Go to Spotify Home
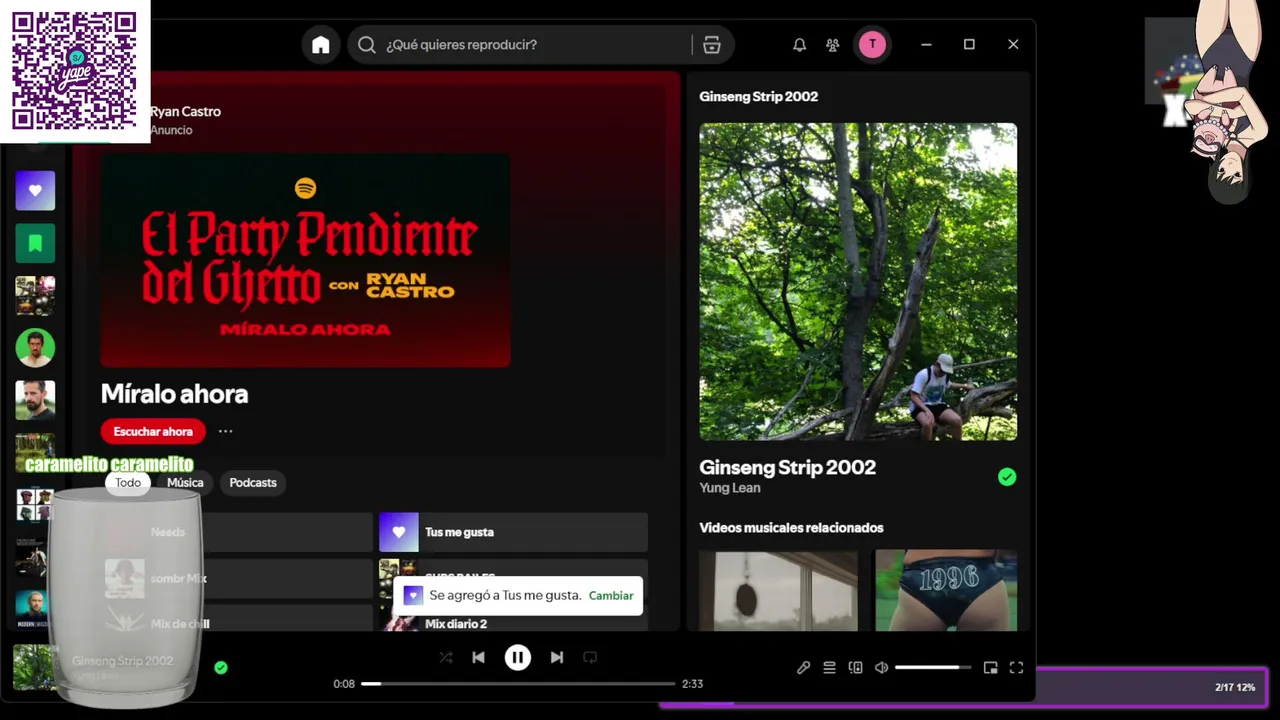The width and height of the screenshot is (1280, 720). pyautogui.click(x=320, y=45)
